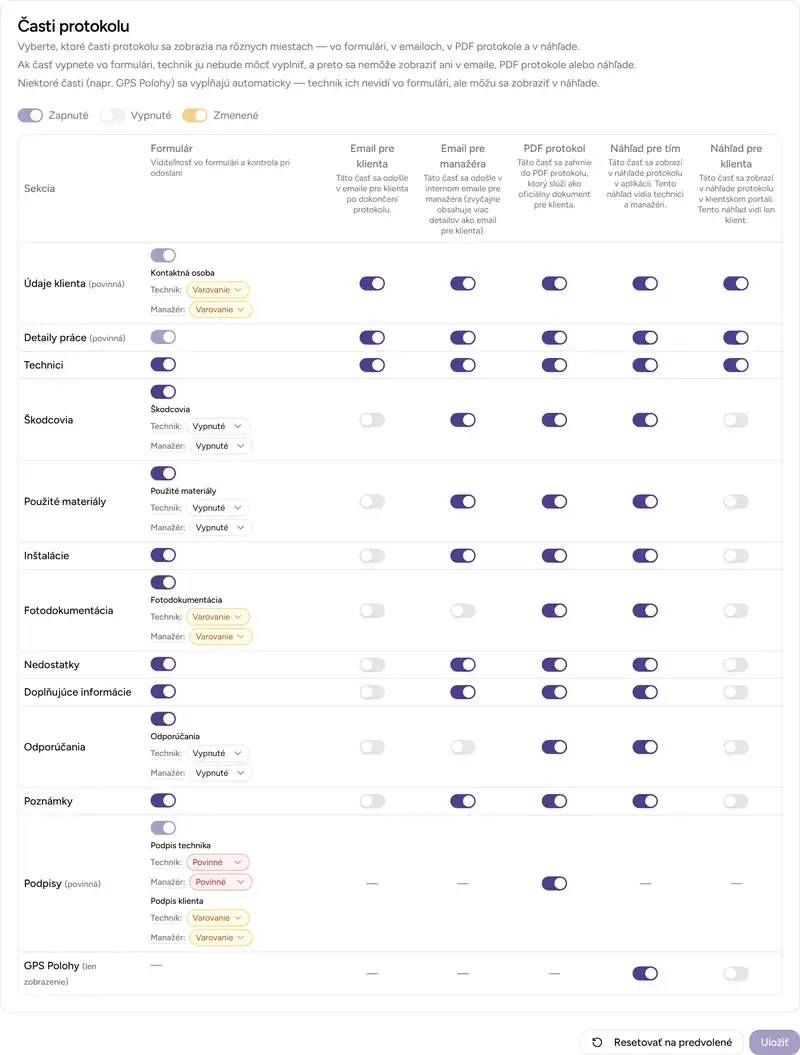Viewport: 800px width, 1055px height.
Task: Click the Zmenené legend toggle sample
Action: pos(195,115)
